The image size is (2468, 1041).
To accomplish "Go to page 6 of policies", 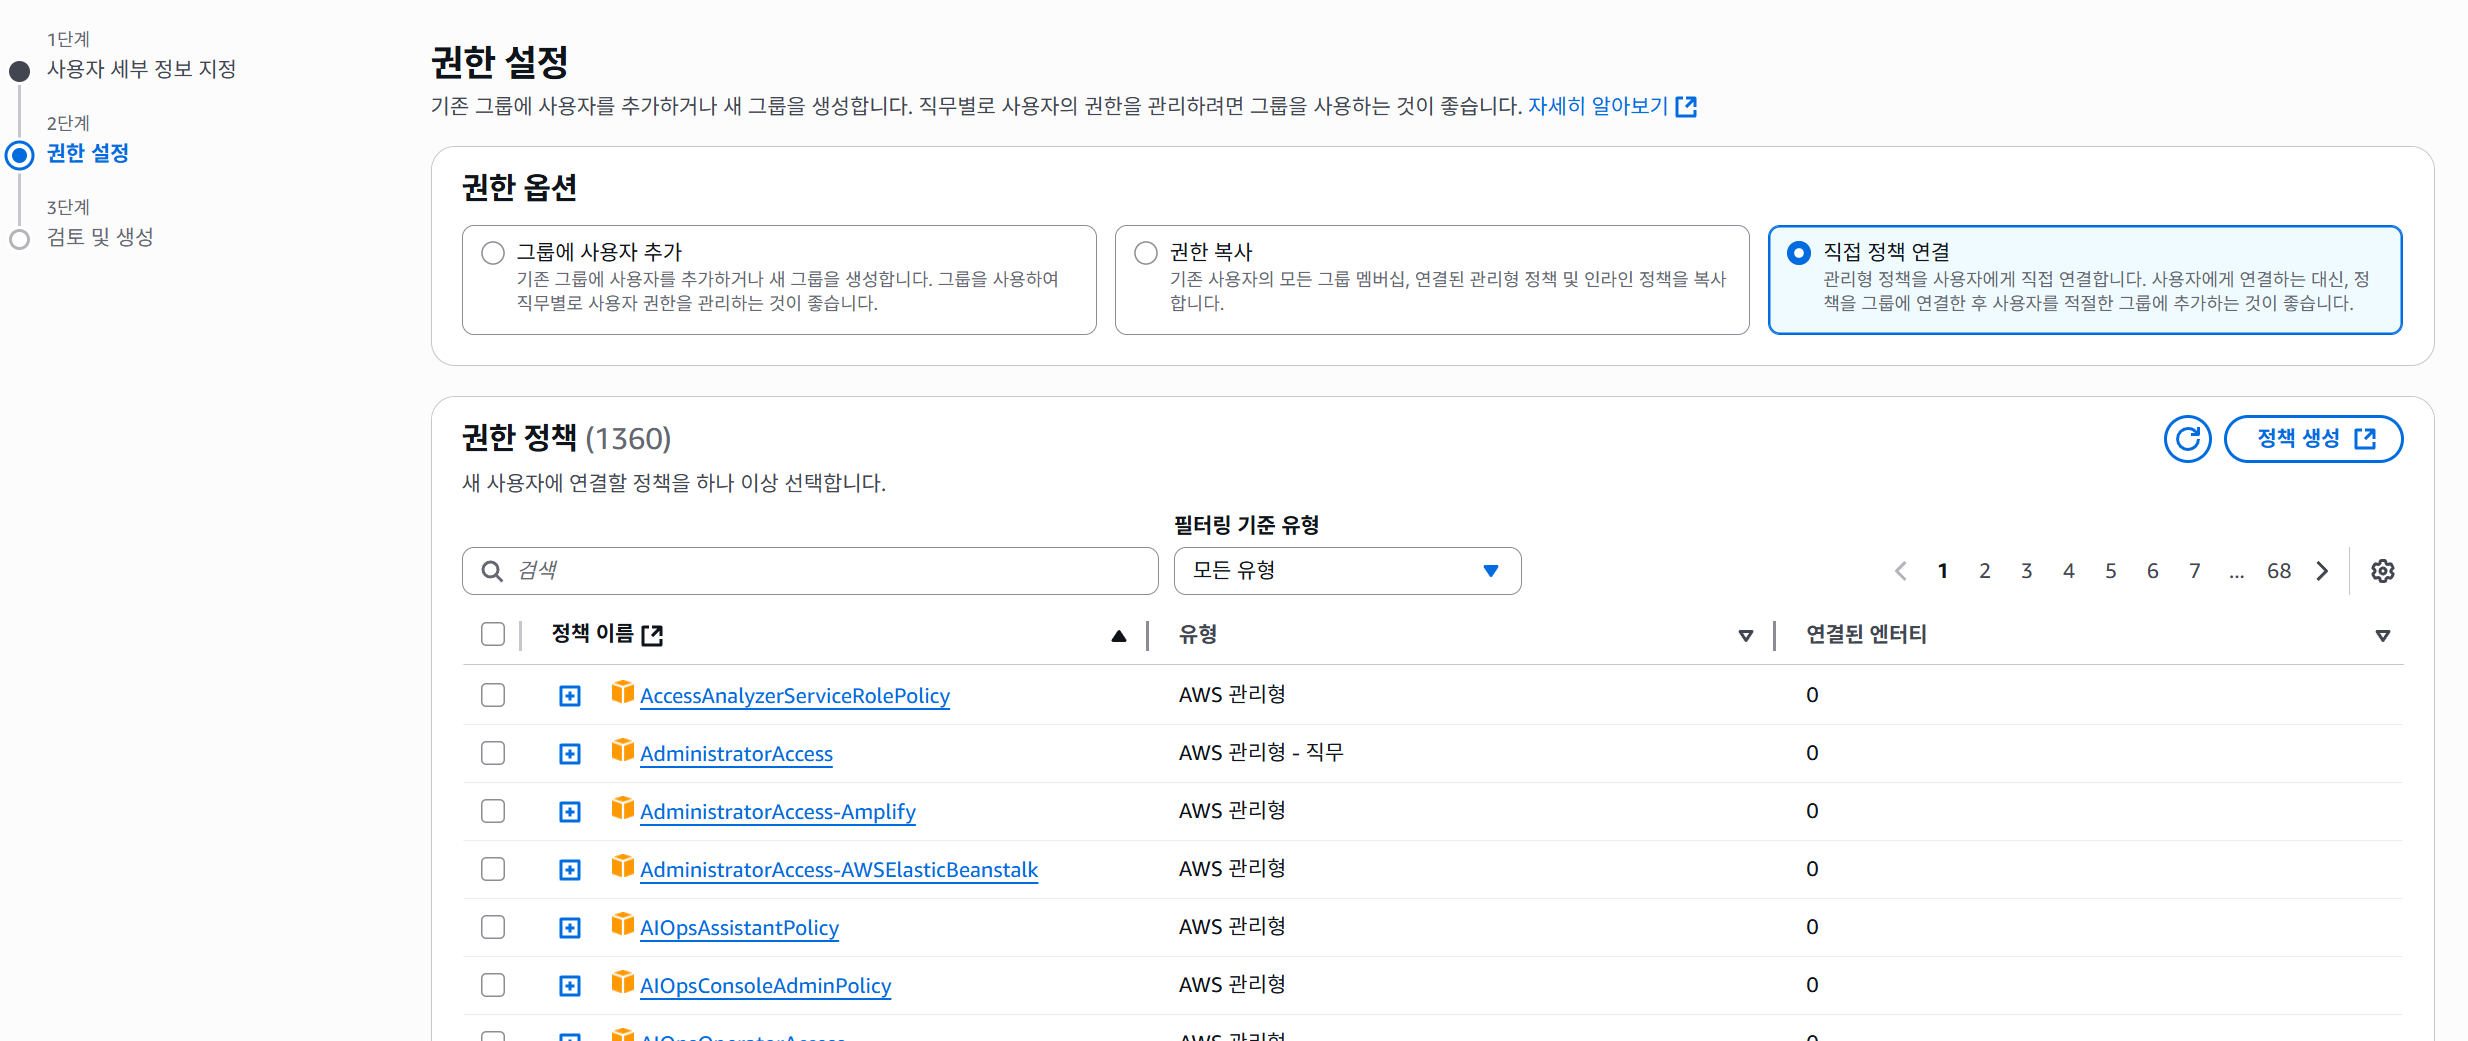I will [2153, 571].
